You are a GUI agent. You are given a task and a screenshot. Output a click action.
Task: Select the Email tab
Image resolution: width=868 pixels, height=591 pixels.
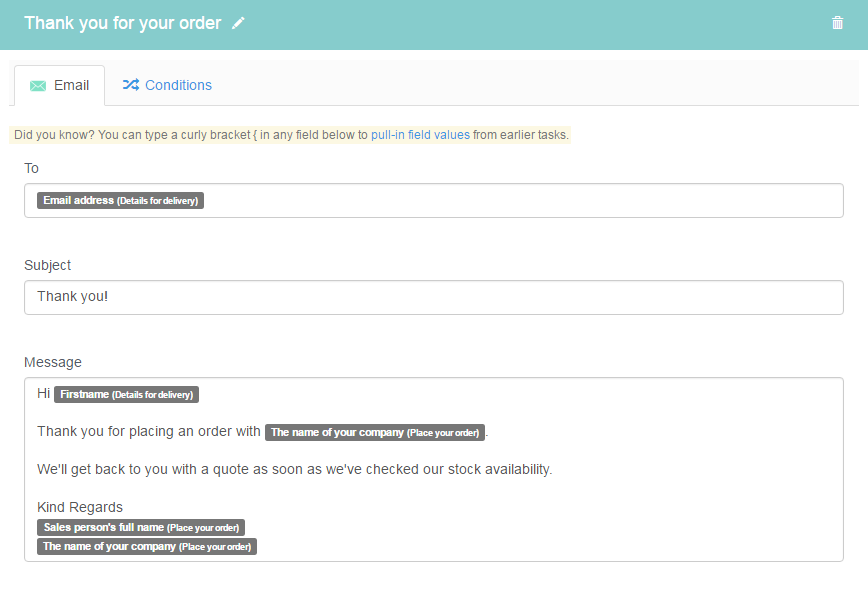pyautogui.click(x=60, y=85)
